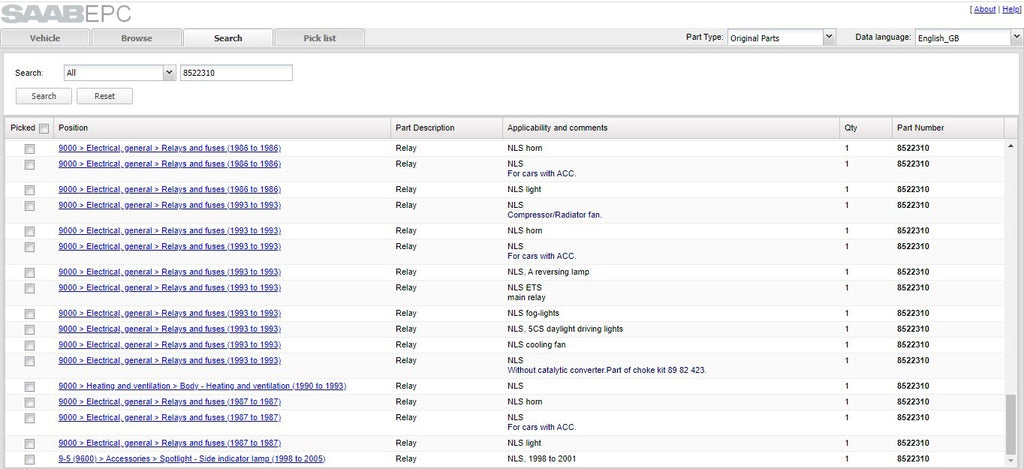The height and width of the screenshot is (469, 1024).
Task: Click Relay description in Heating and ventilation row
Action: tap(406, 386)
